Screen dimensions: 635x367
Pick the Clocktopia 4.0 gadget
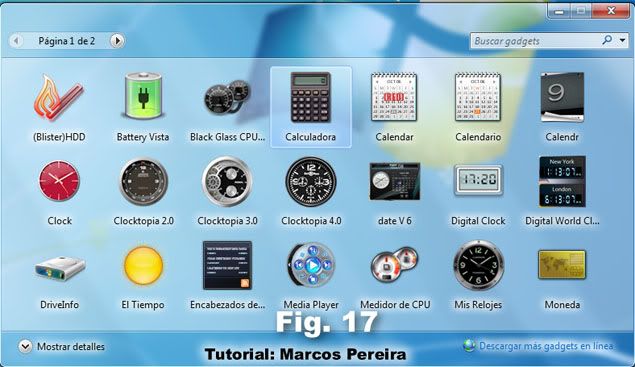pos(311,181)
